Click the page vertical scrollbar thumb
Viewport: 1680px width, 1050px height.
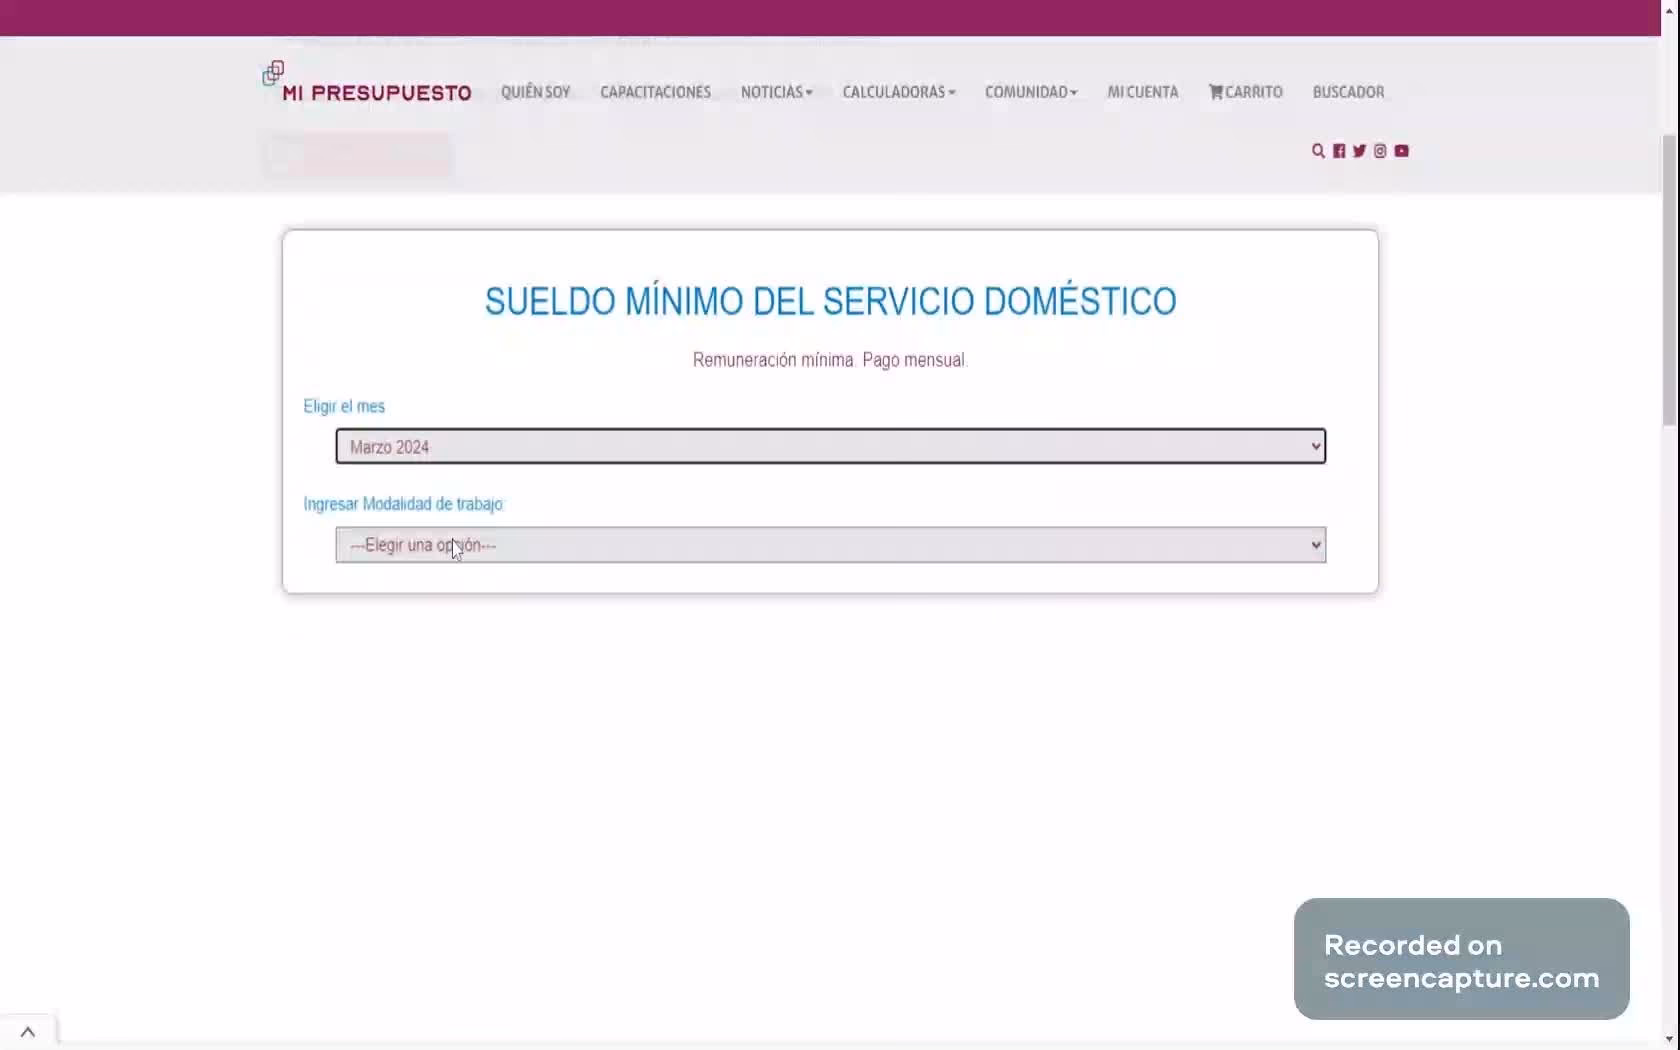(1670, 280)
